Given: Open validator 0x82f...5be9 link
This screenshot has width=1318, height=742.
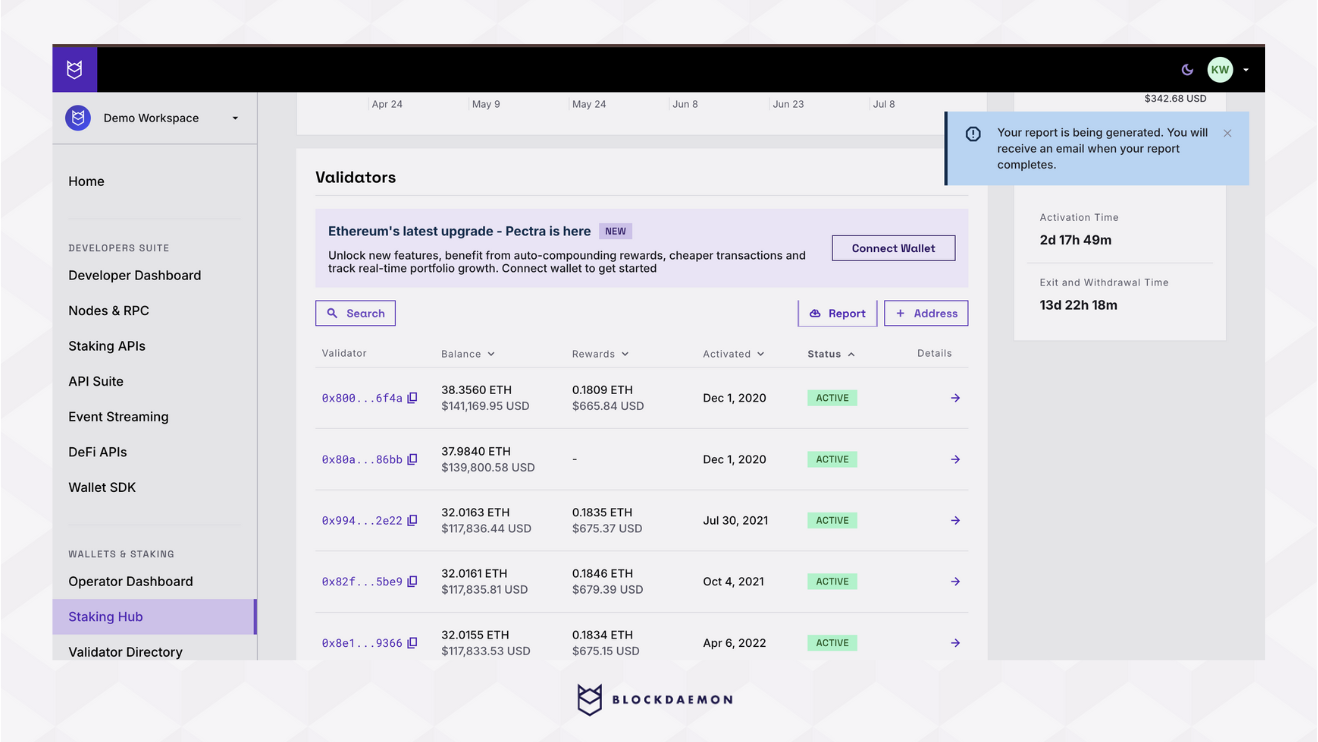Looking at the screenshot, I should pyautogui.click(x=362, y=582).
